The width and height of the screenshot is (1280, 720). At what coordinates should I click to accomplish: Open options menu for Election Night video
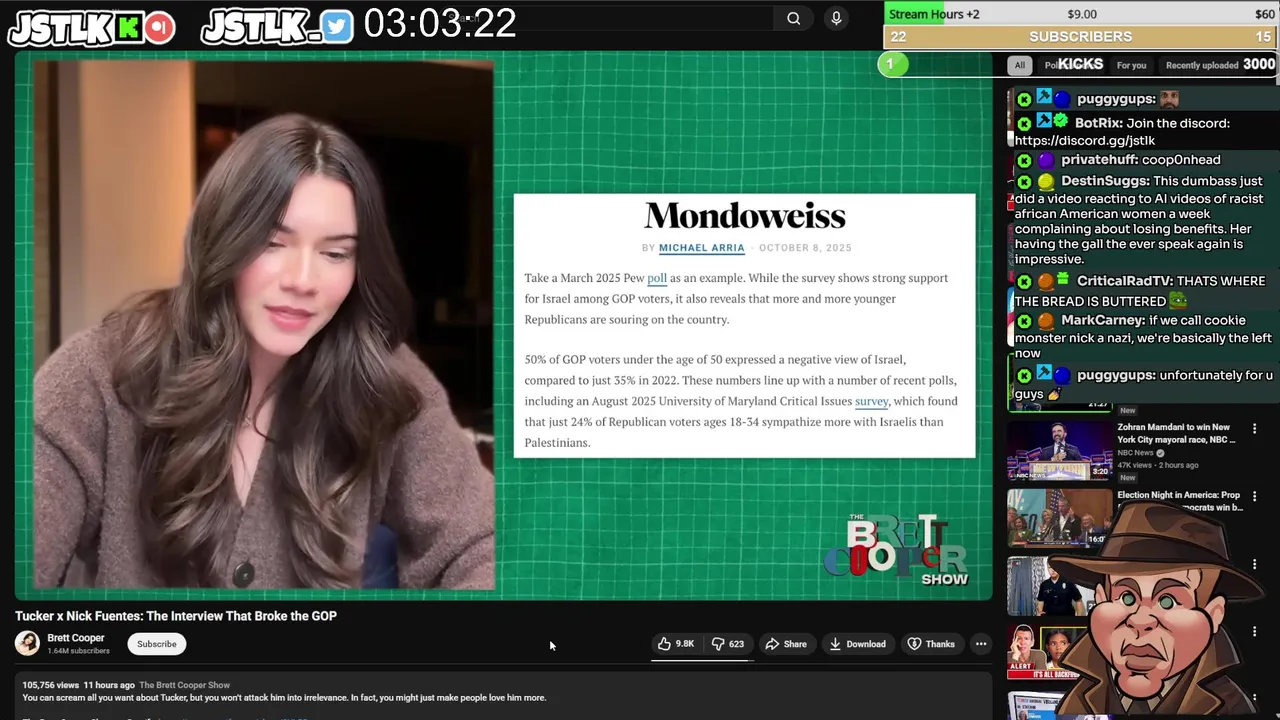(x=1254, y=496)
